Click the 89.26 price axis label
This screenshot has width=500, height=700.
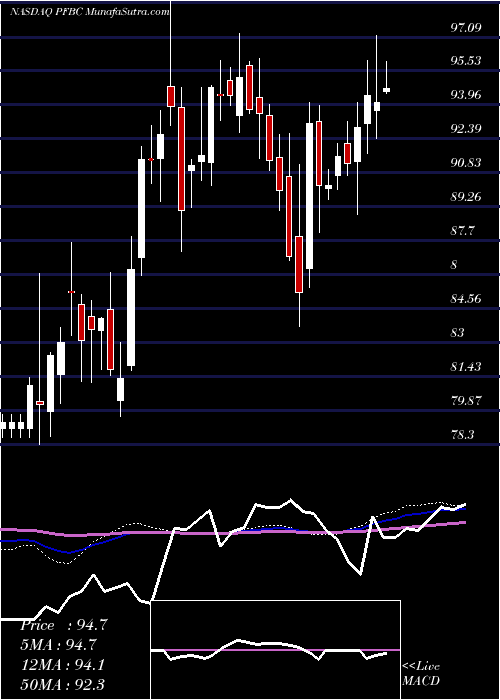coord(466,196)
